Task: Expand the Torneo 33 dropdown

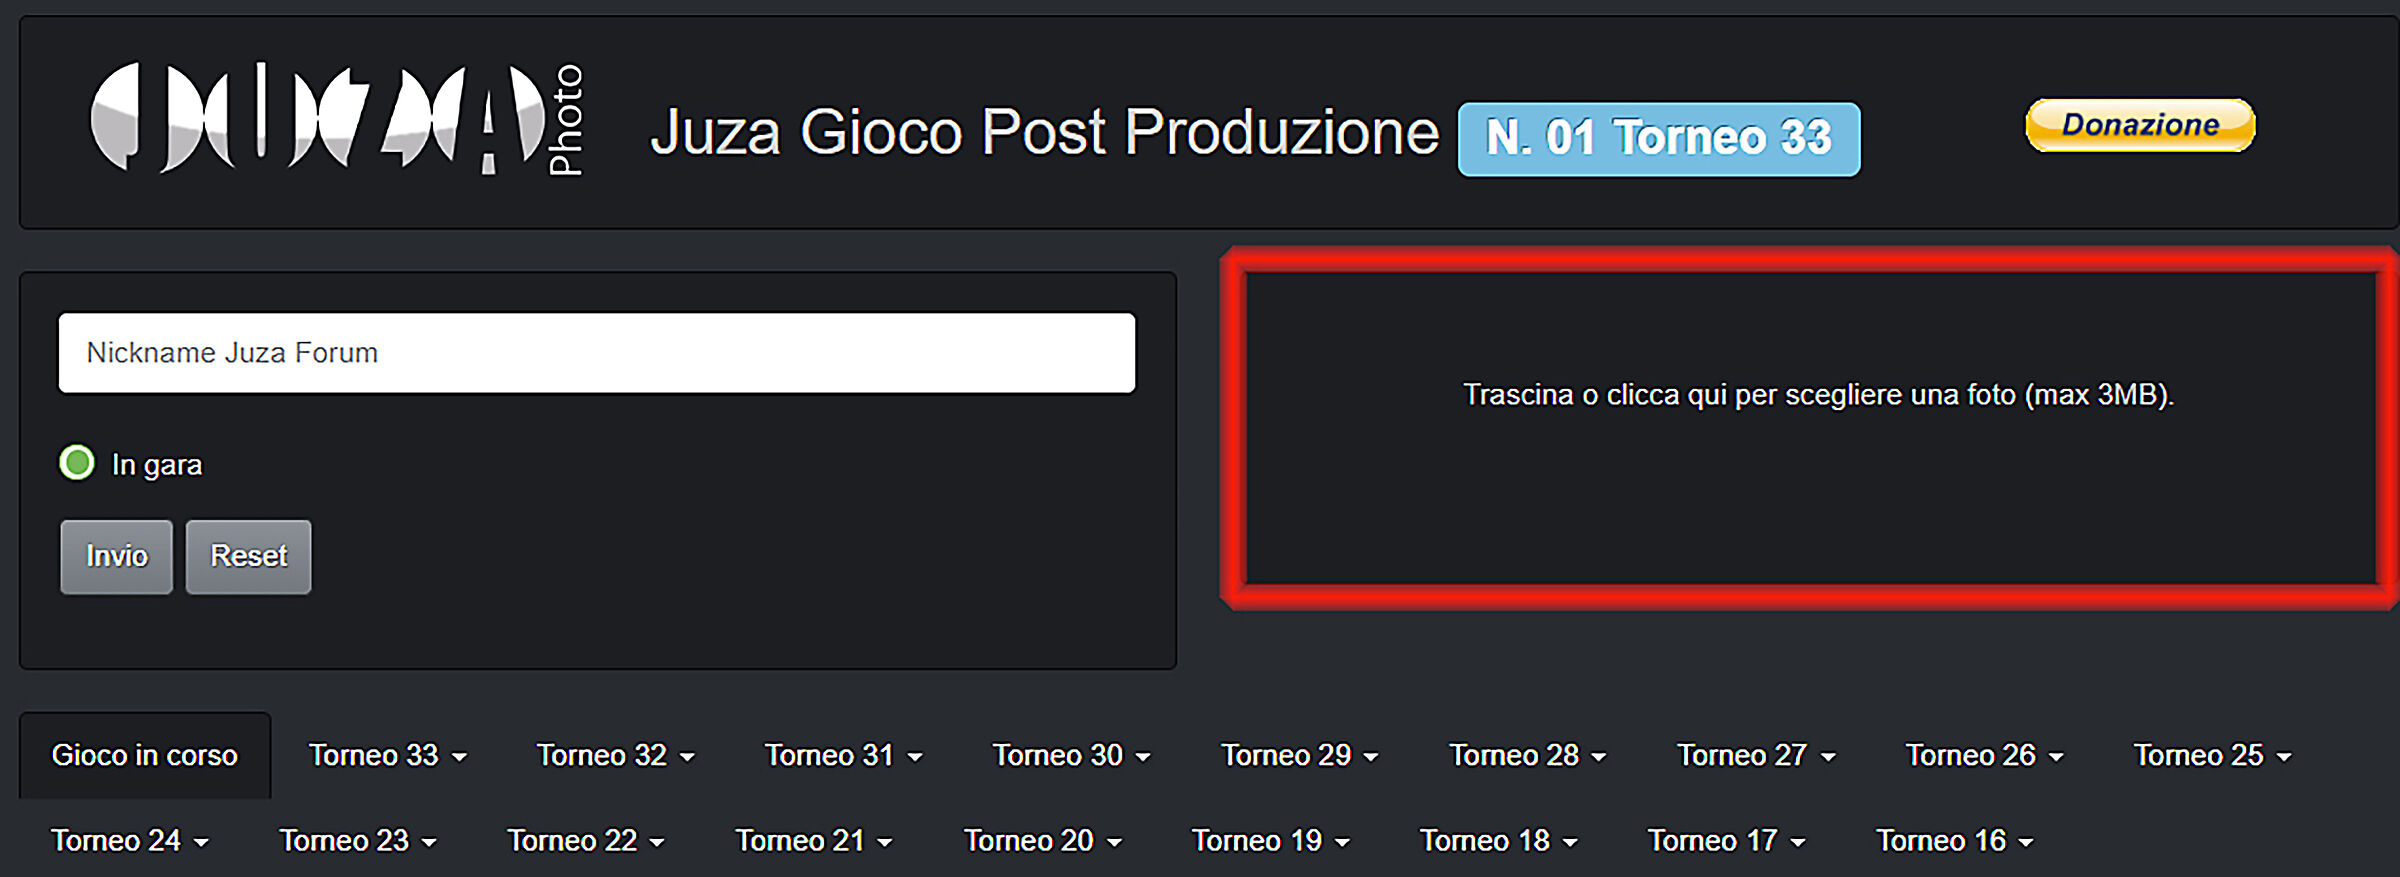Action: [387, 755]
